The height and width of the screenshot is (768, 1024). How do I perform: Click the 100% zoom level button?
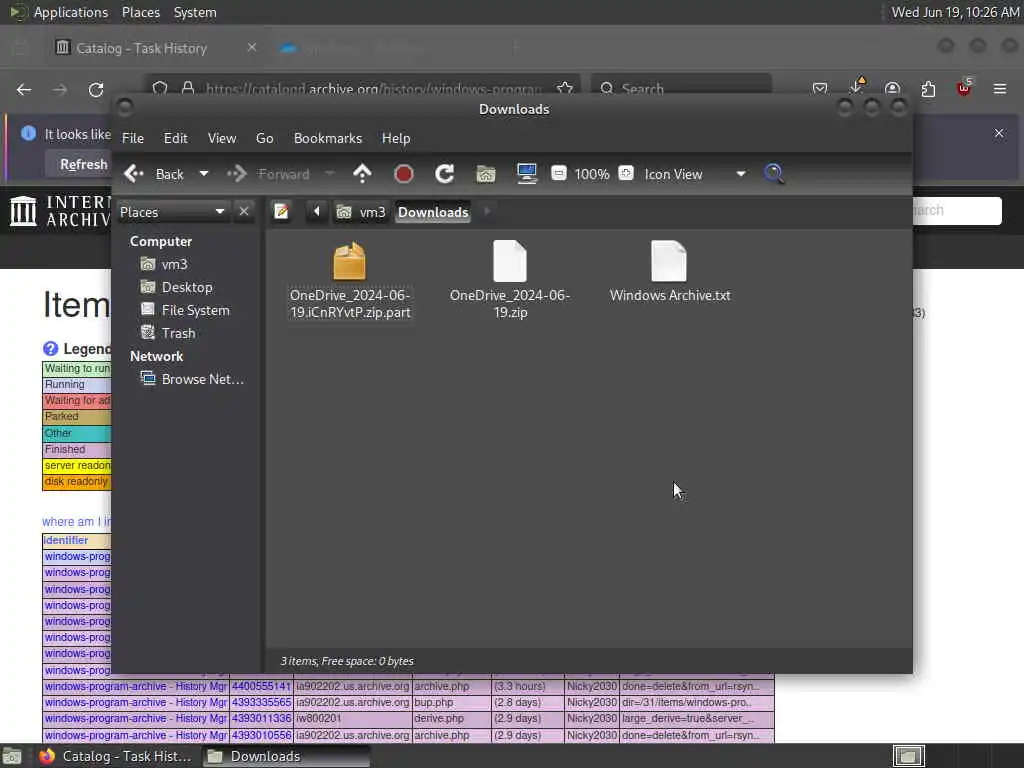pyautogui.click(x=592, y=174)
